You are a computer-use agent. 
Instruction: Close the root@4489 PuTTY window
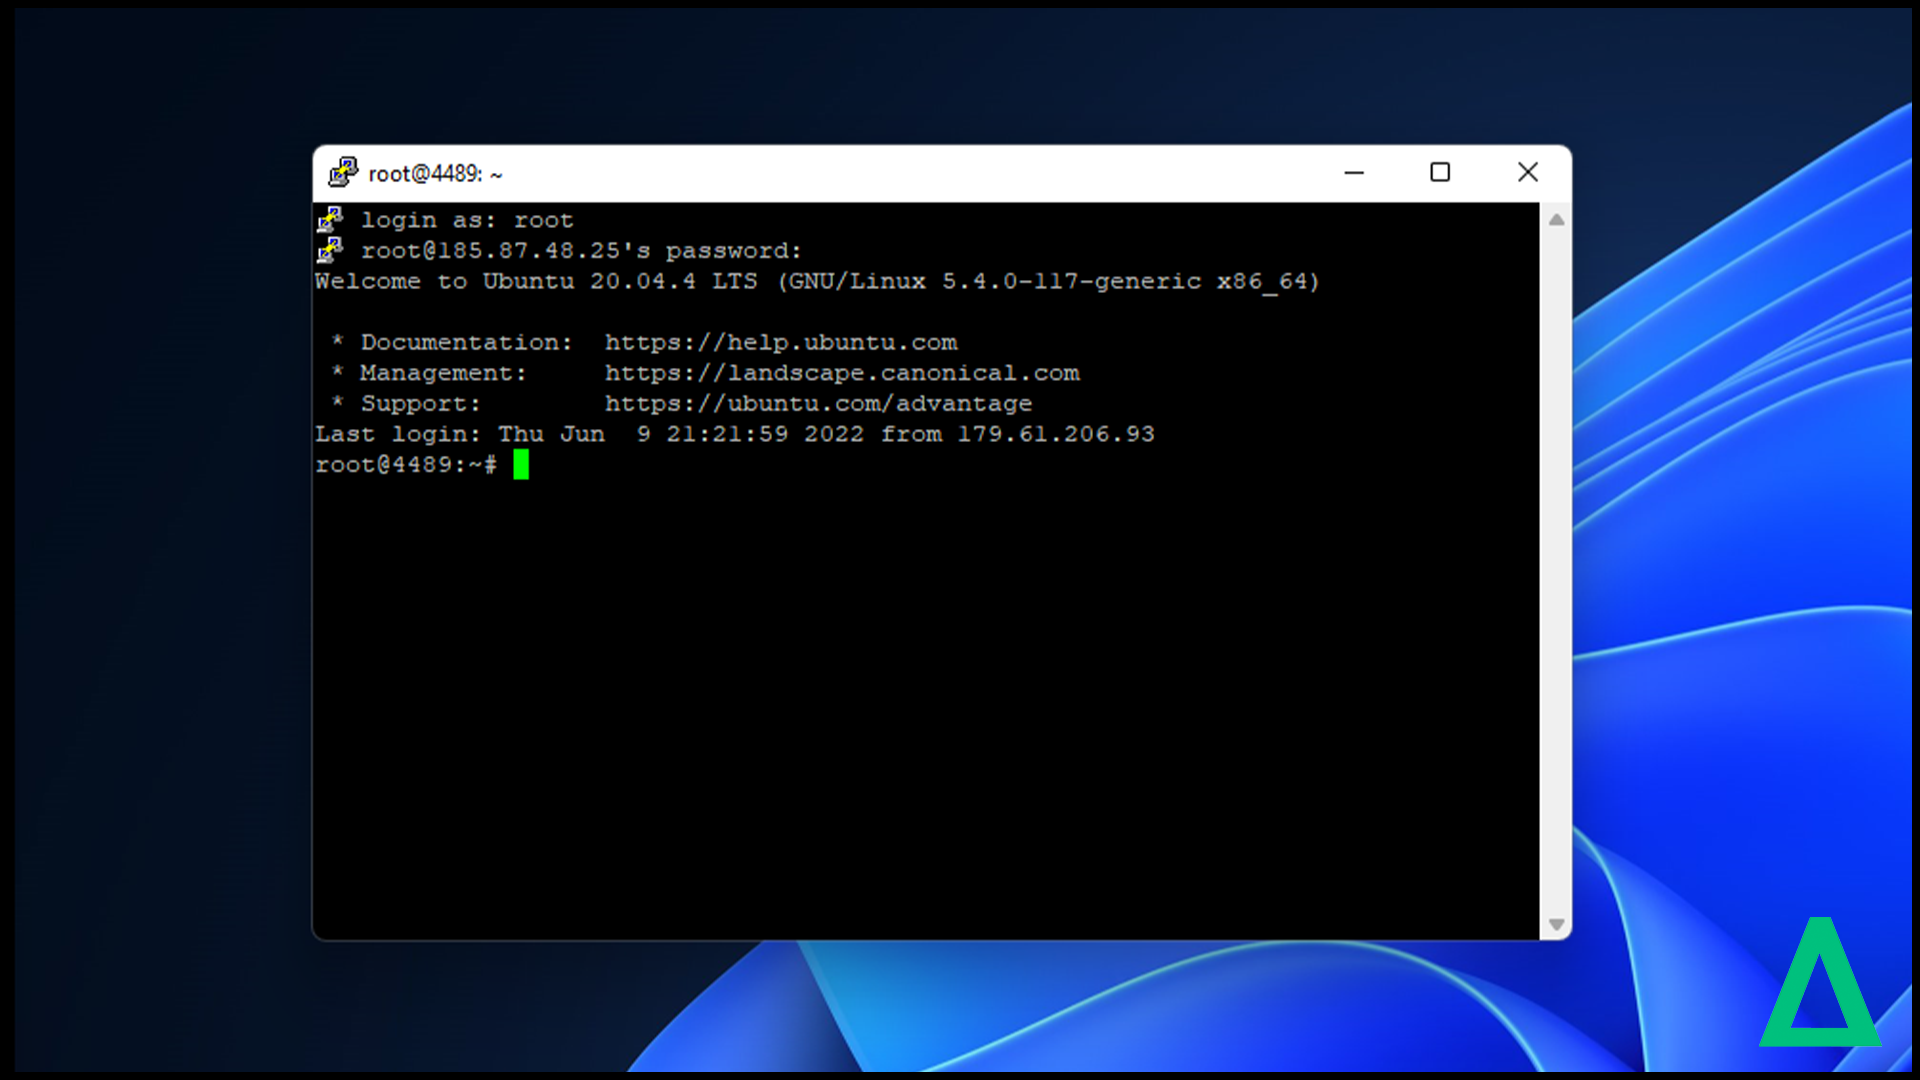point(1527,173)
